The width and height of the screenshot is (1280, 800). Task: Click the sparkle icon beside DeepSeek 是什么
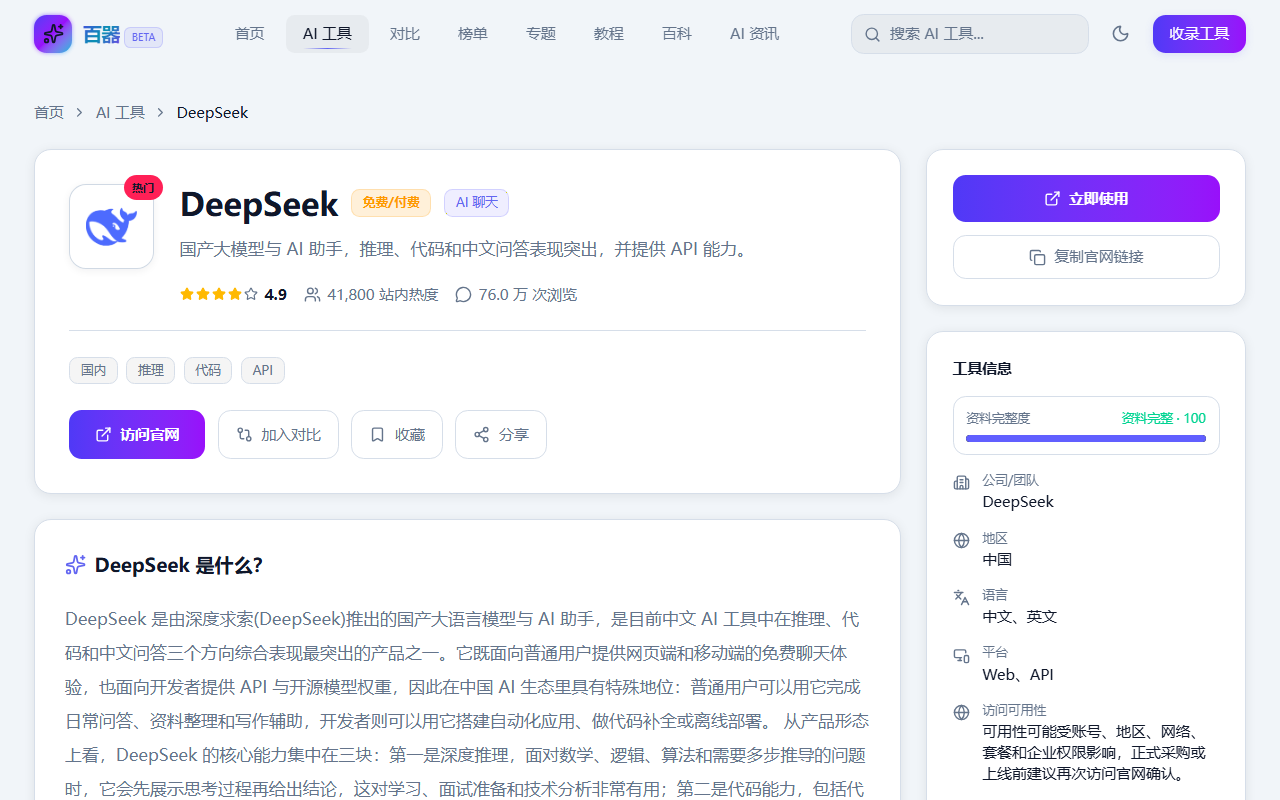[75, 566]
